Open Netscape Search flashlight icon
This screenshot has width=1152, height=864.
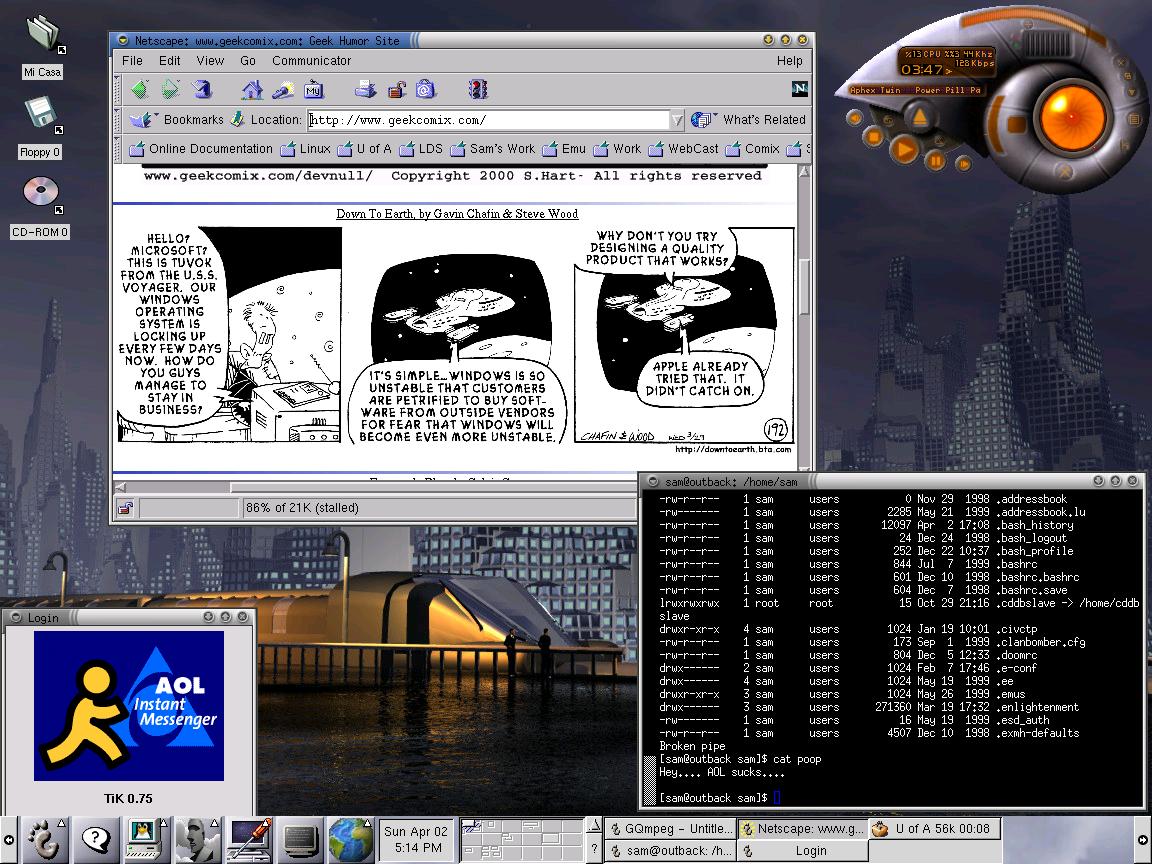pos(283,90)
